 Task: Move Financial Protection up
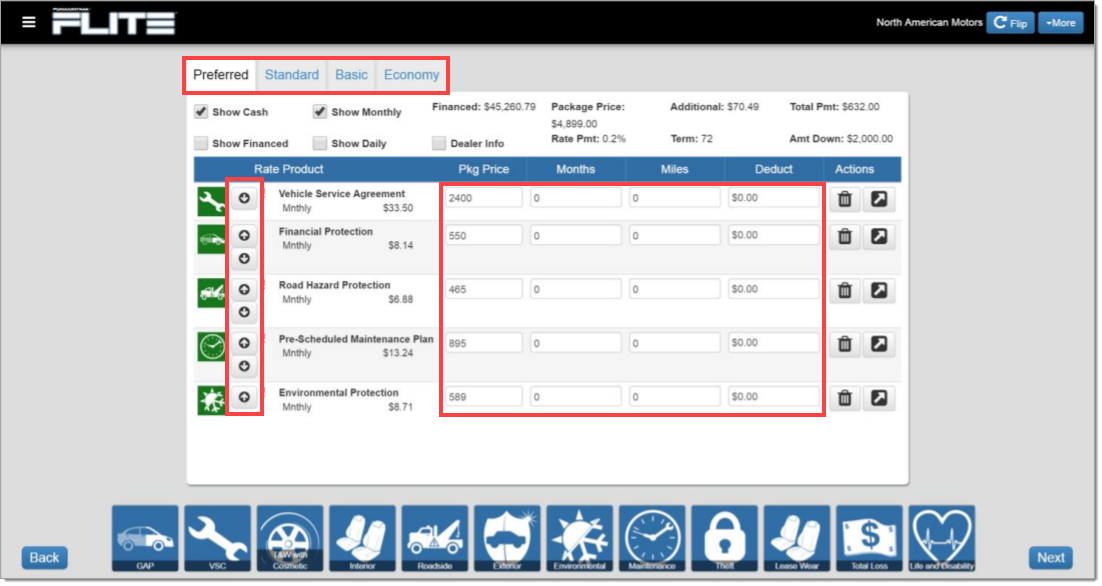pyautogui.click(x=245, y=235)
